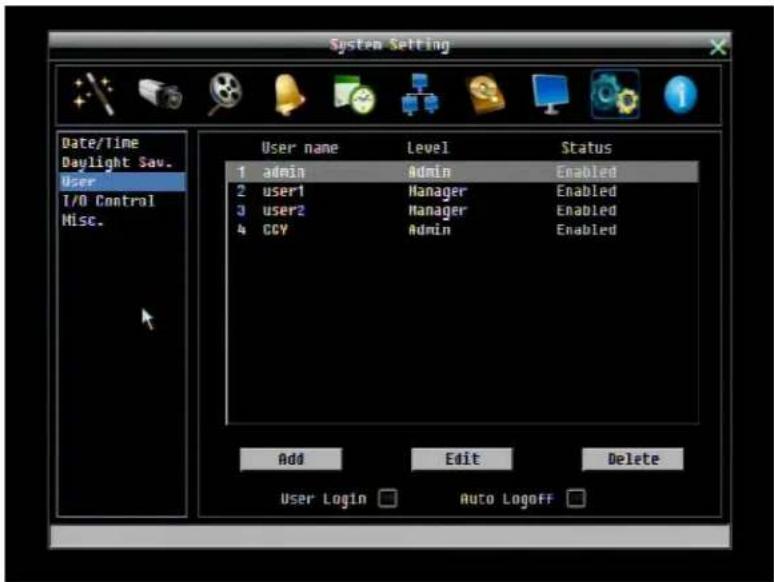Screen dimensions: 774x582
Task: Click the Level column header
Action: pyautogui.click(x=427, y=148)
